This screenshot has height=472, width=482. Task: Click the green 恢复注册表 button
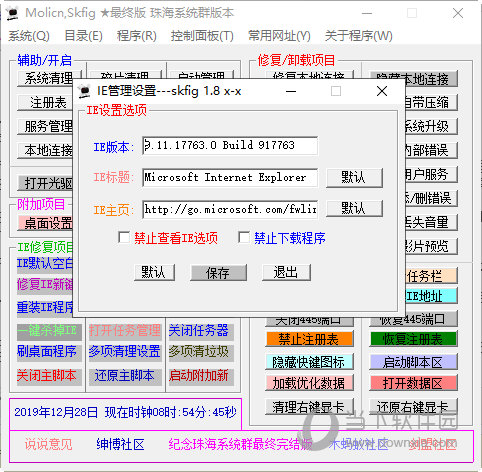pos(413,339)
